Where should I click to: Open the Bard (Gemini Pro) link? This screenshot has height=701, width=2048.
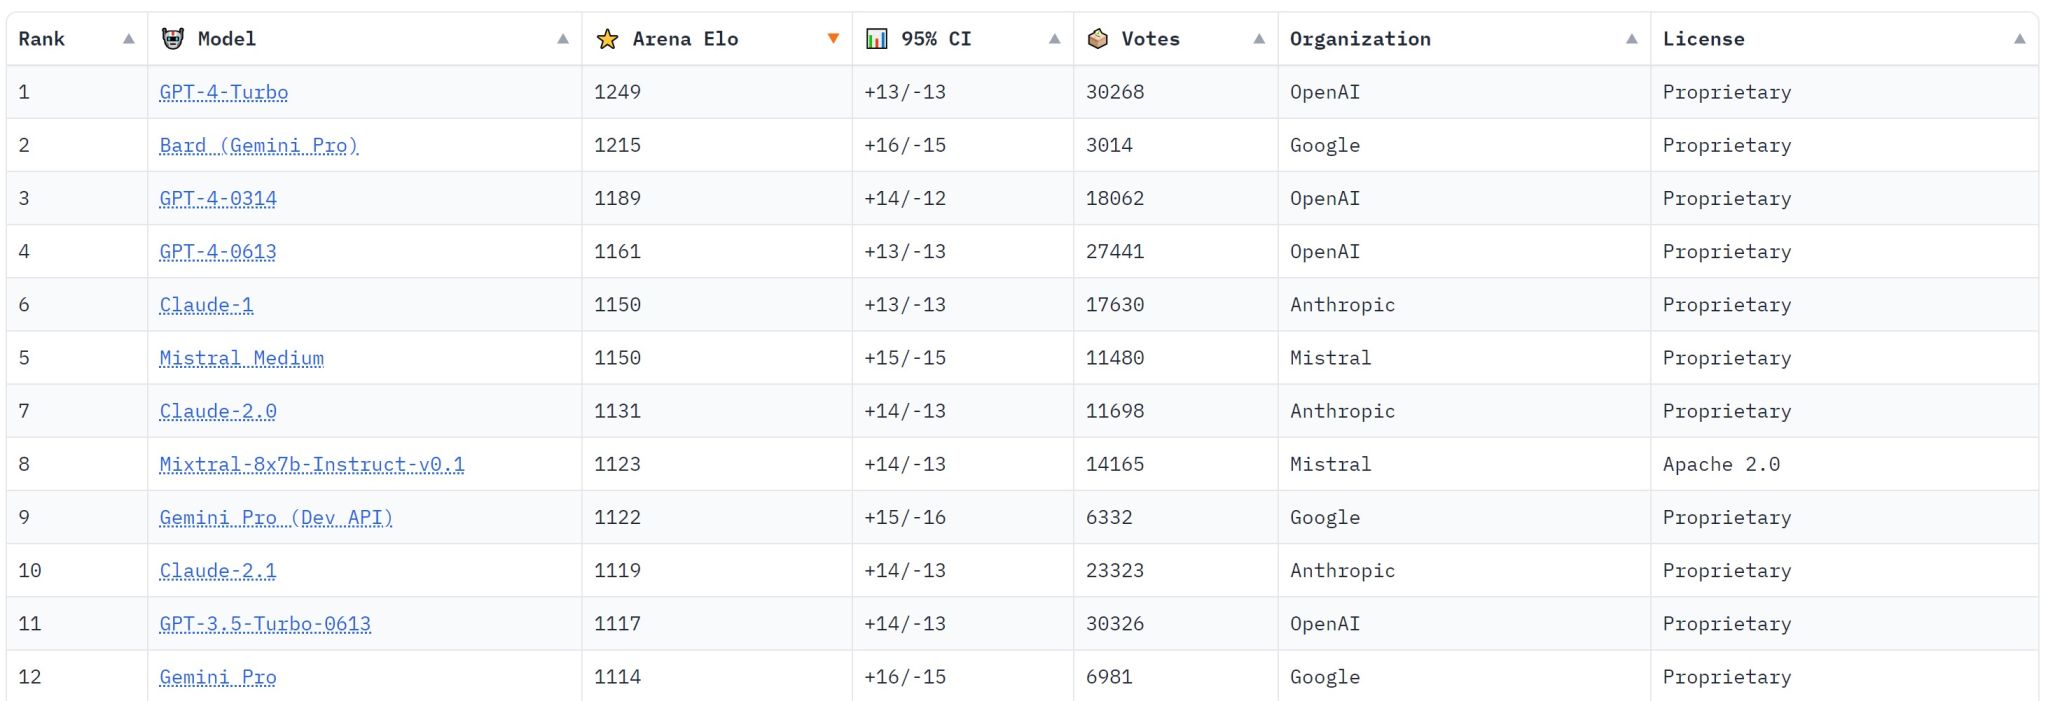[258, 145]
